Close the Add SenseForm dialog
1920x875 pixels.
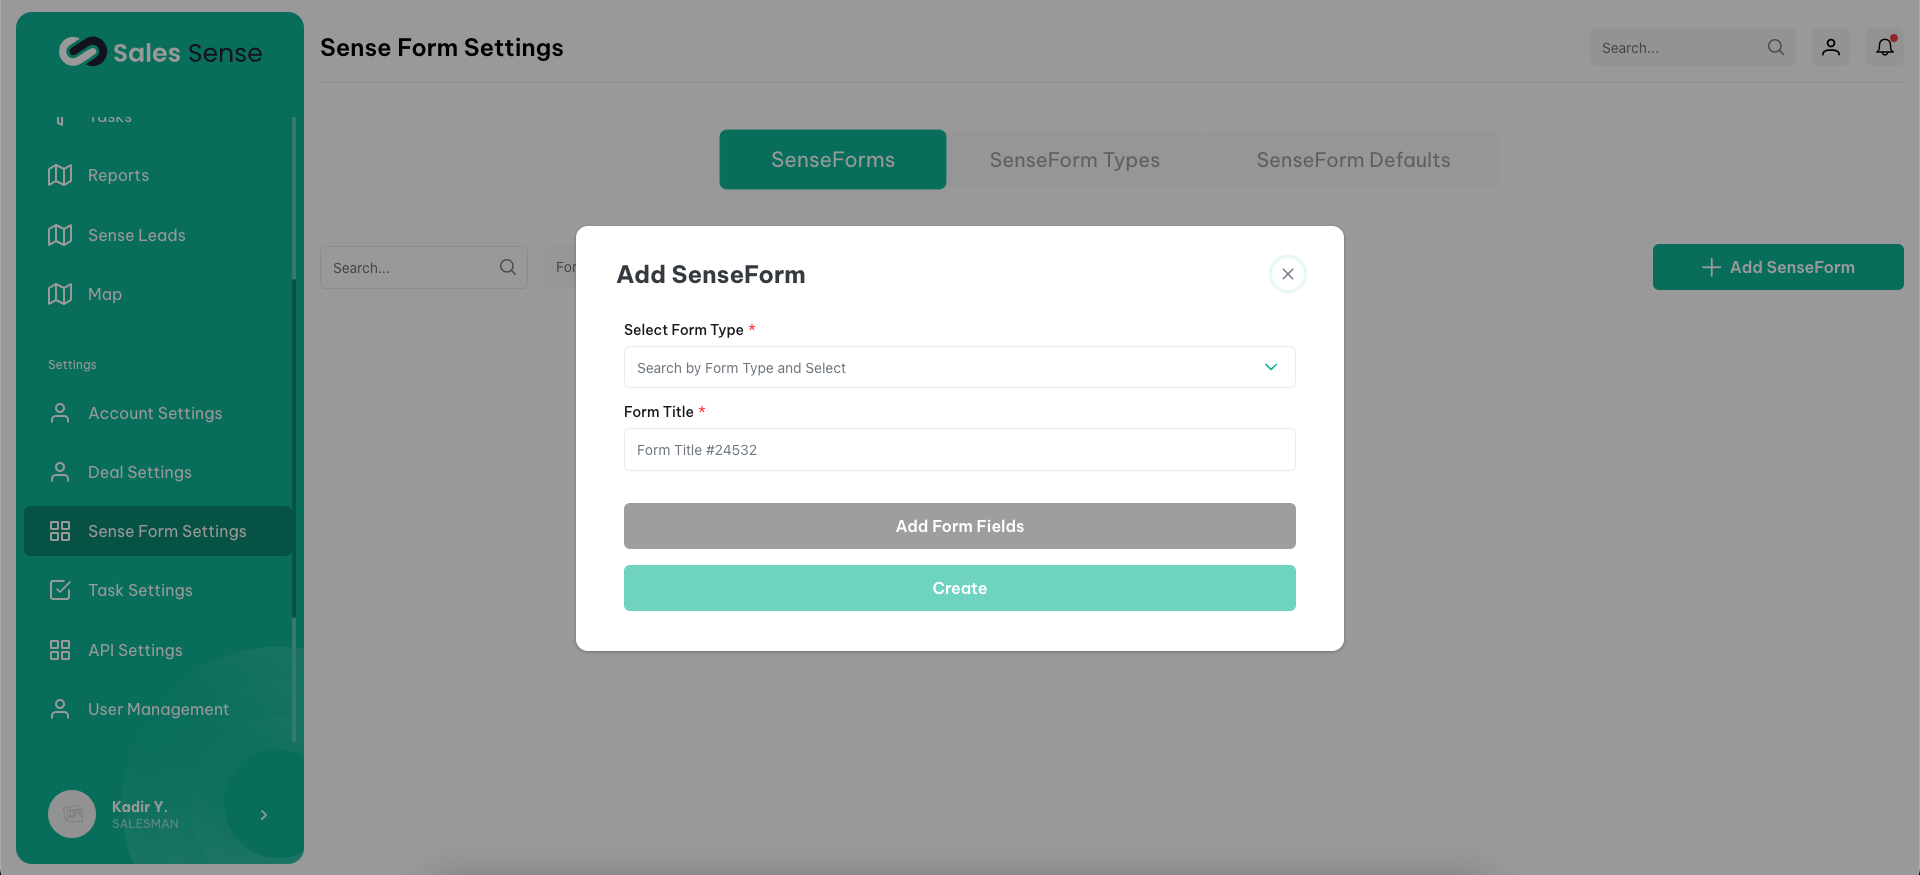click(x=1287, y=274)
